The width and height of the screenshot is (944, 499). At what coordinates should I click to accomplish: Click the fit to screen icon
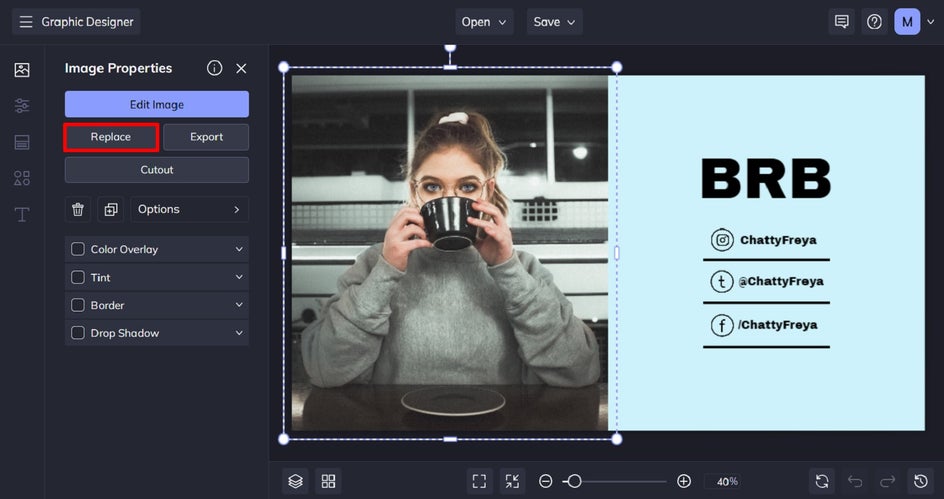click(x=479, y=481)
